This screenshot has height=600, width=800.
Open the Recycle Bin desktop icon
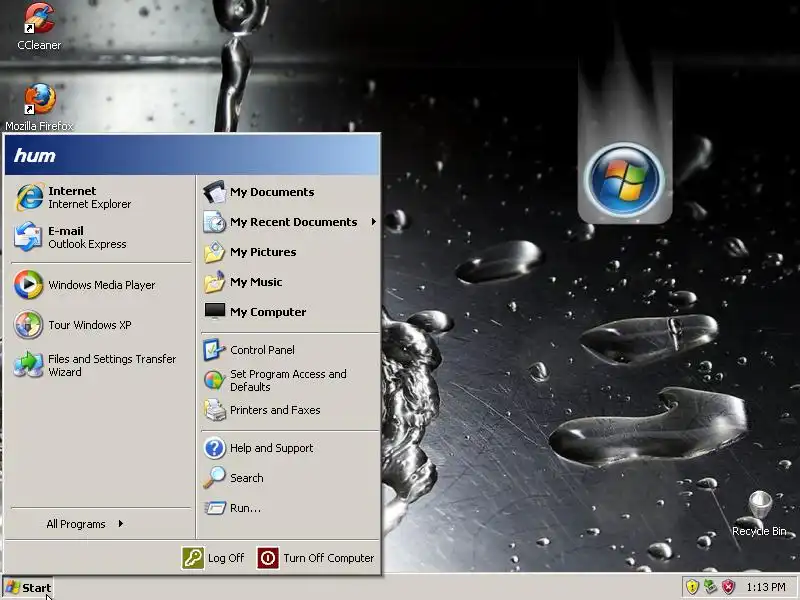(759, 505)
